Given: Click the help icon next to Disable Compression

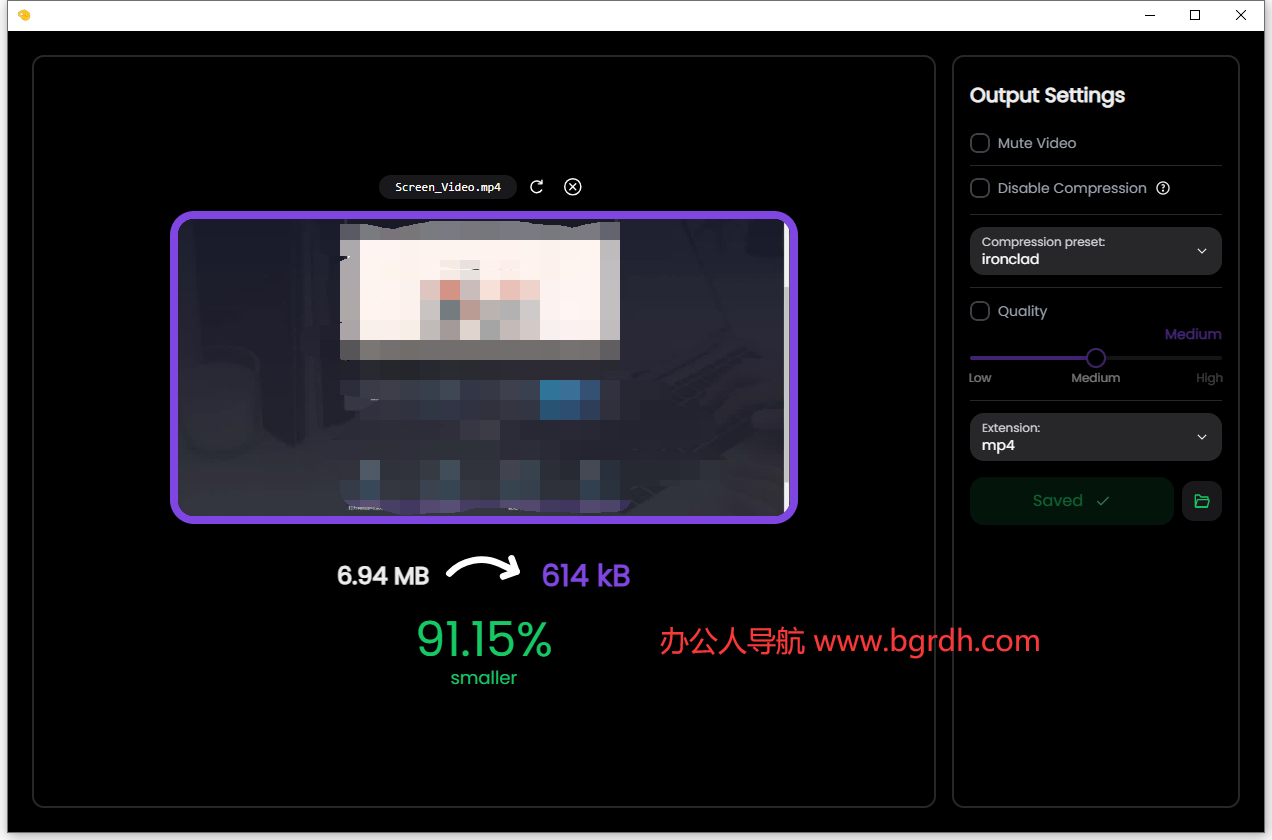Looking at the screenshot, I should pos(1163,188).
